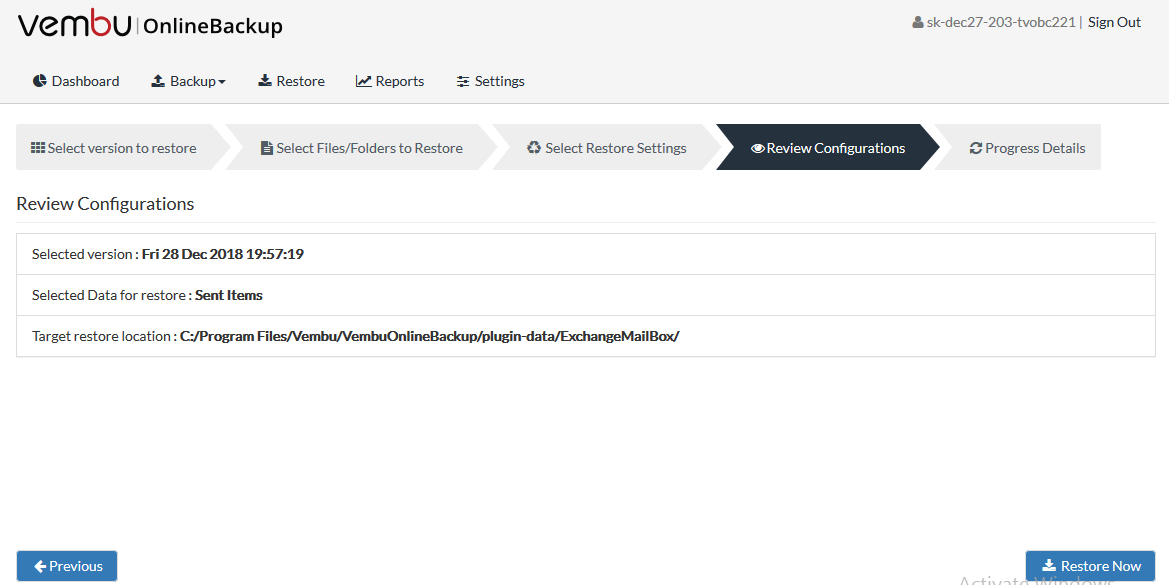1169x585 pixels.
Task: Click the Reports line chart icon
Action: (x=364, y=81)
